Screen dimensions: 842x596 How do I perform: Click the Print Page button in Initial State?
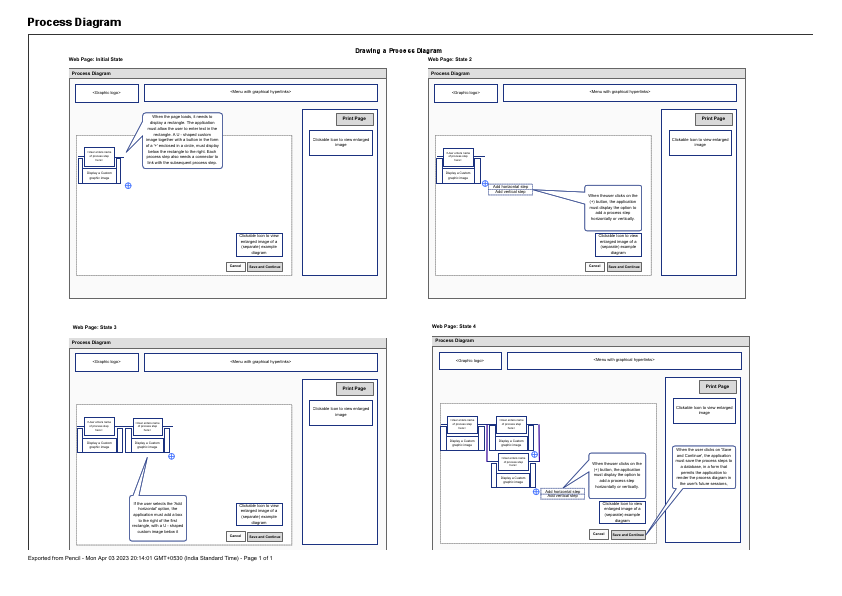pos(354,119)
